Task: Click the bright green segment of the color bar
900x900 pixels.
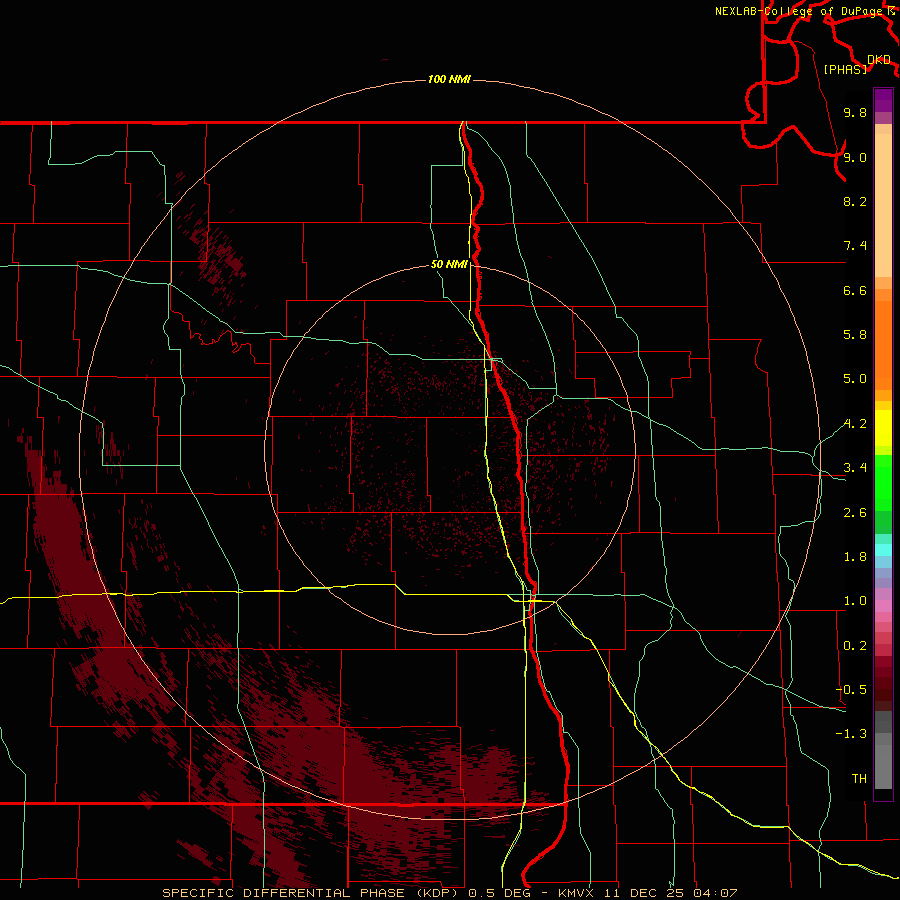Action: [x=883, y=483]
